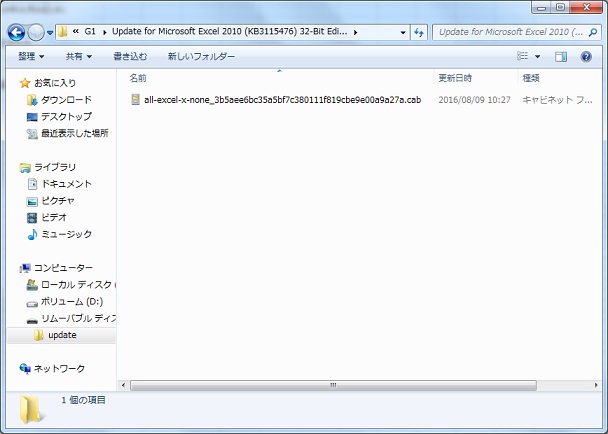Open ダウンロード in favorites
This screenshot has width=608, height=434.
[x=66, y=100]
